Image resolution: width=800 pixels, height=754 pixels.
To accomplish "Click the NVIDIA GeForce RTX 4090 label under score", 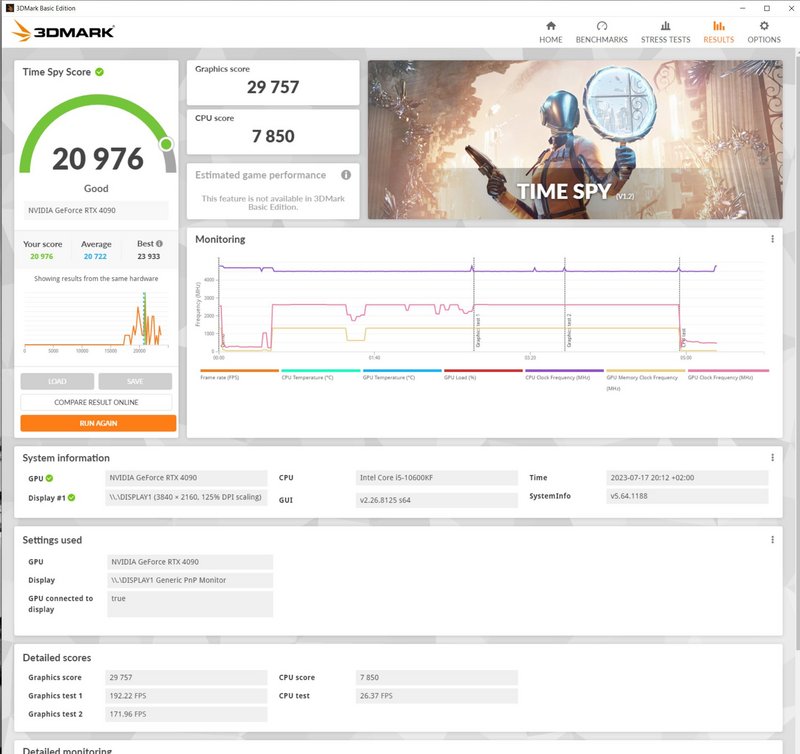I will (x=96, y=210).
